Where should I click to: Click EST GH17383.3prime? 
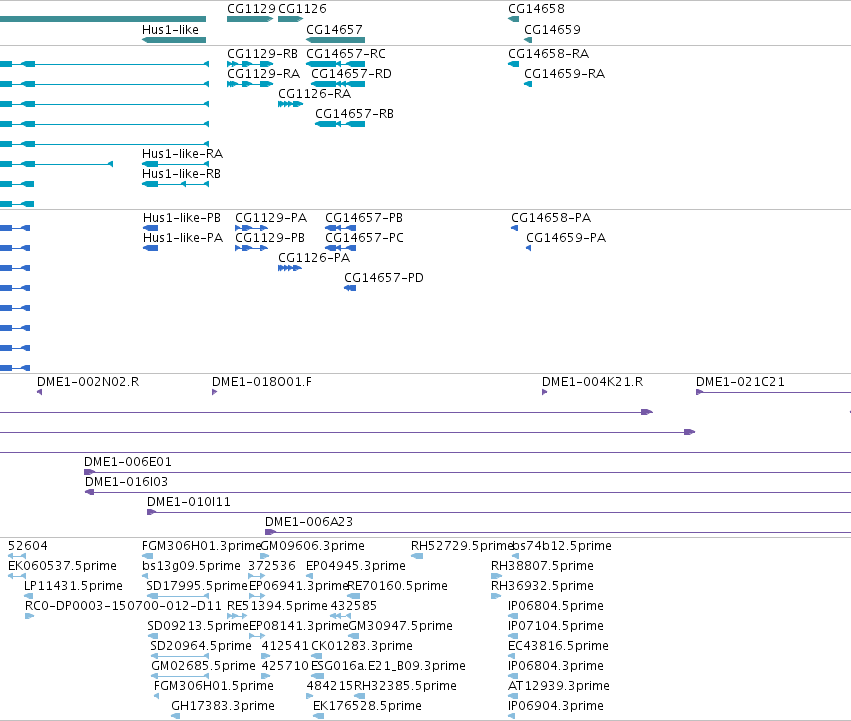pos(223,706)
